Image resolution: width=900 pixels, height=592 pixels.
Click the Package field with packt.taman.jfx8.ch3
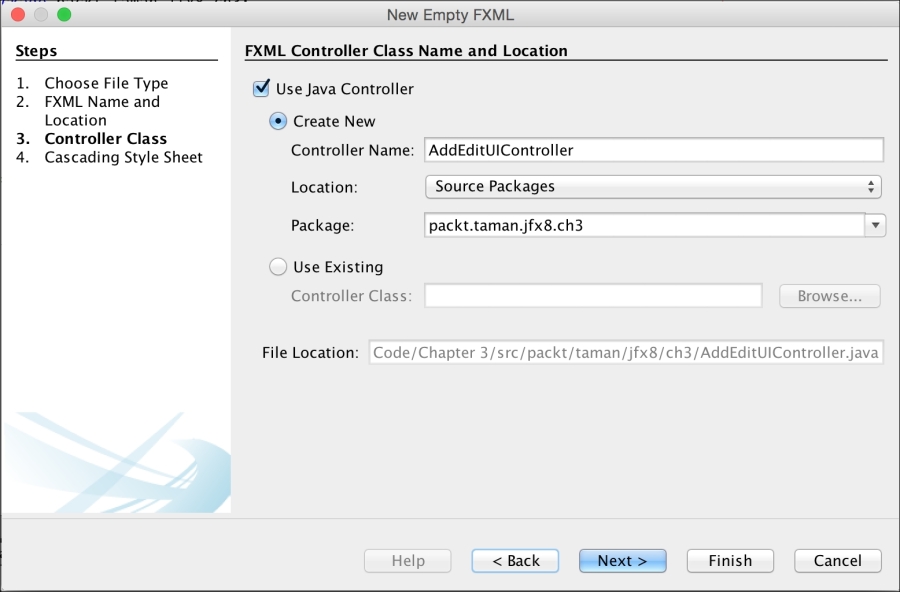(643, 226)
